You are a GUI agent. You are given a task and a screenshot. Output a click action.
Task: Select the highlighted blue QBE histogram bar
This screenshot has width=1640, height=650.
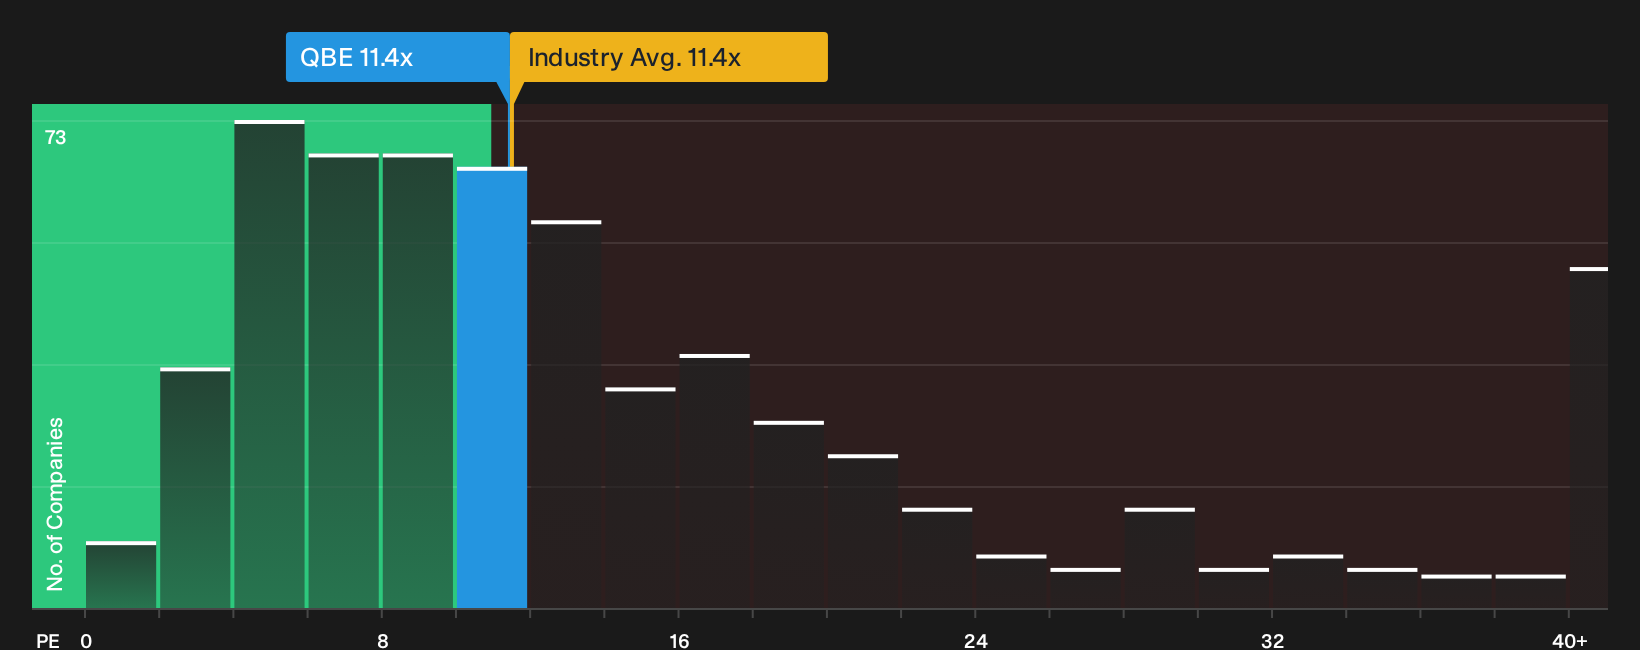(492, 388)
